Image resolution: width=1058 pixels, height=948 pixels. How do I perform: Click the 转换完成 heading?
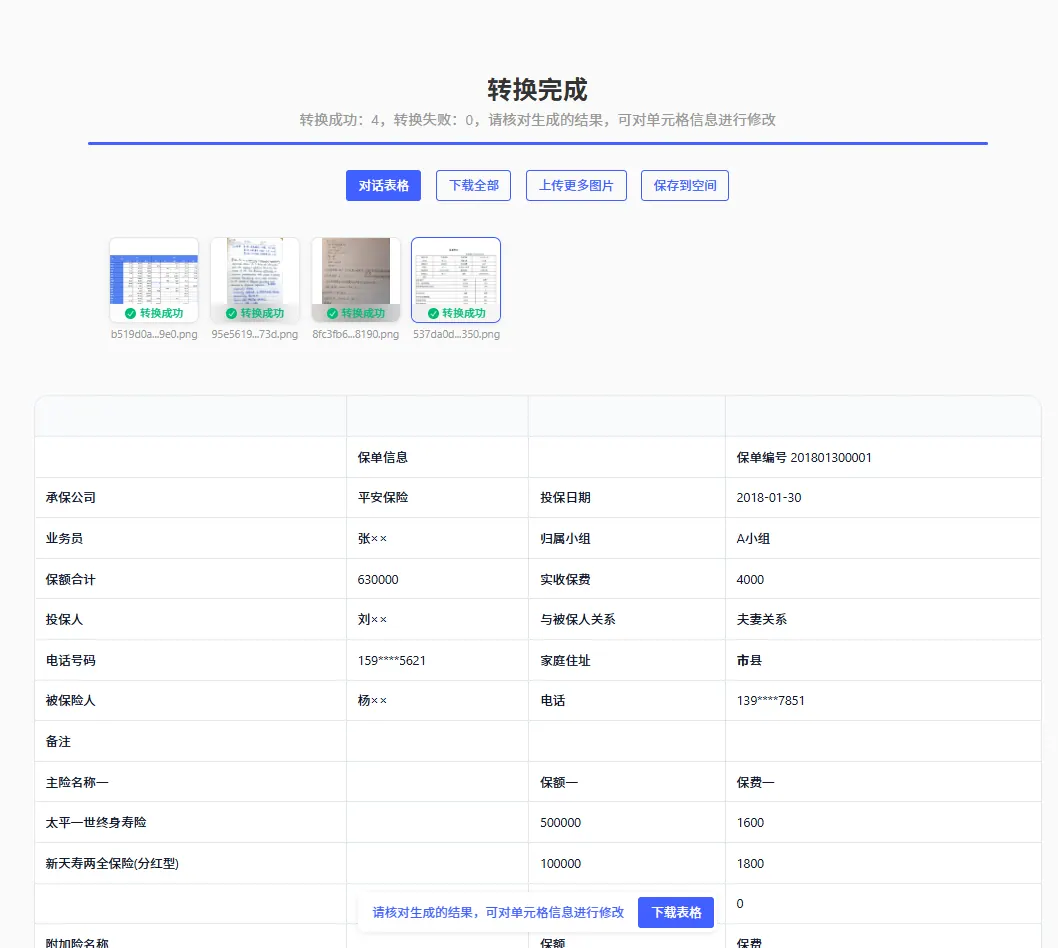tap(537, 90)
